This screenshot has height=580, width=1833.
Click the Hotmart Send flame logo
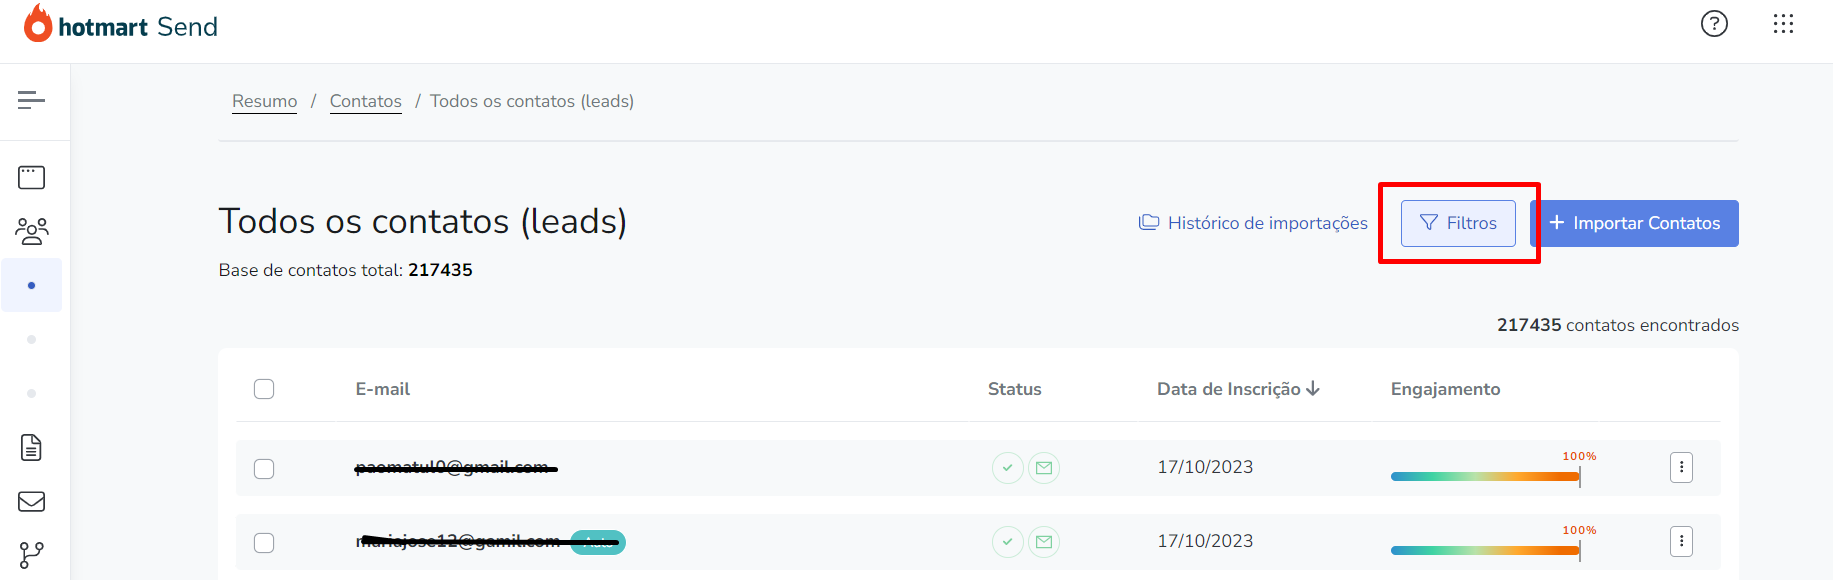(38, 24)
